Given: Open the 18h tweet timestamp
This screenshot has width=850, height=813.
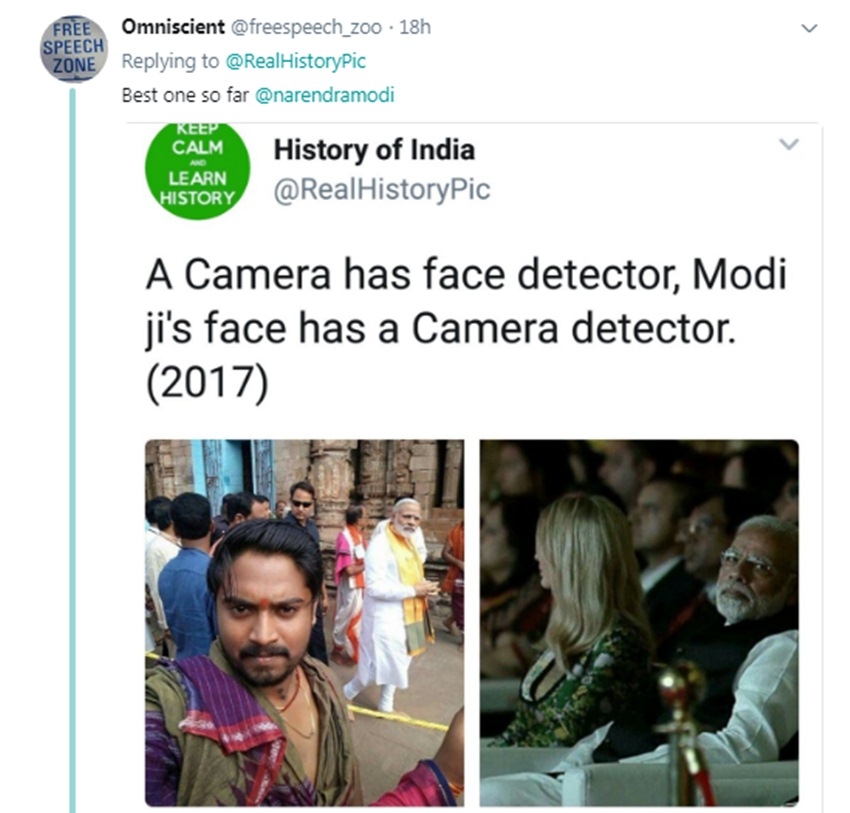Looking at the screenshot, I should (x=415, y=28).
